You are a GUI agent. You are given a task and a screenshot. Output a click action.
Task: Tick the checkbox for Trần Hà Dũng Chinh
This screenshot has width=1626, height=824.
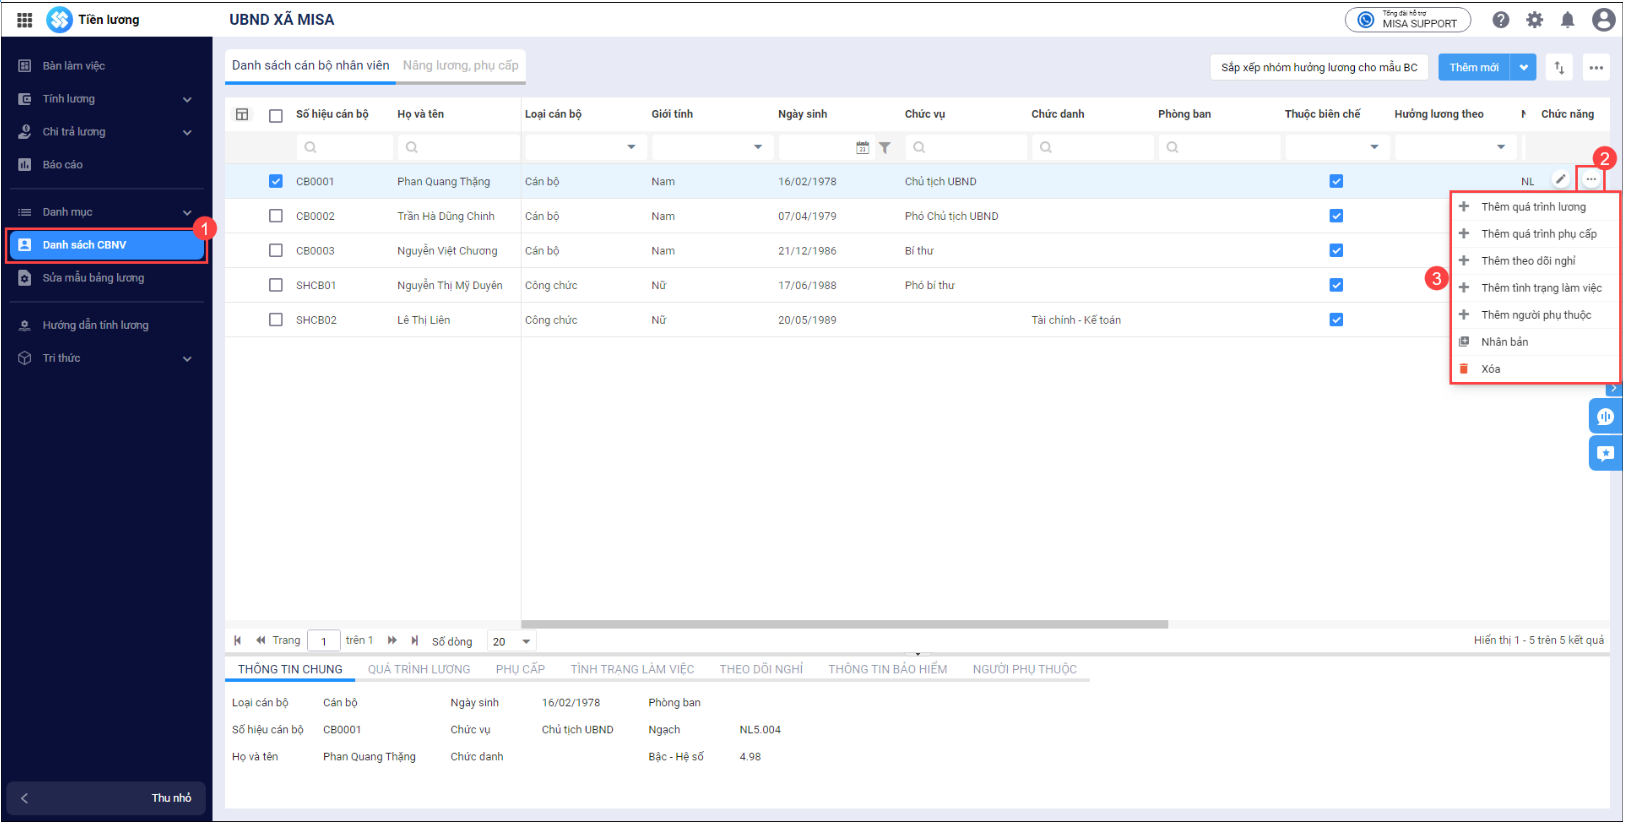[276, 216]
